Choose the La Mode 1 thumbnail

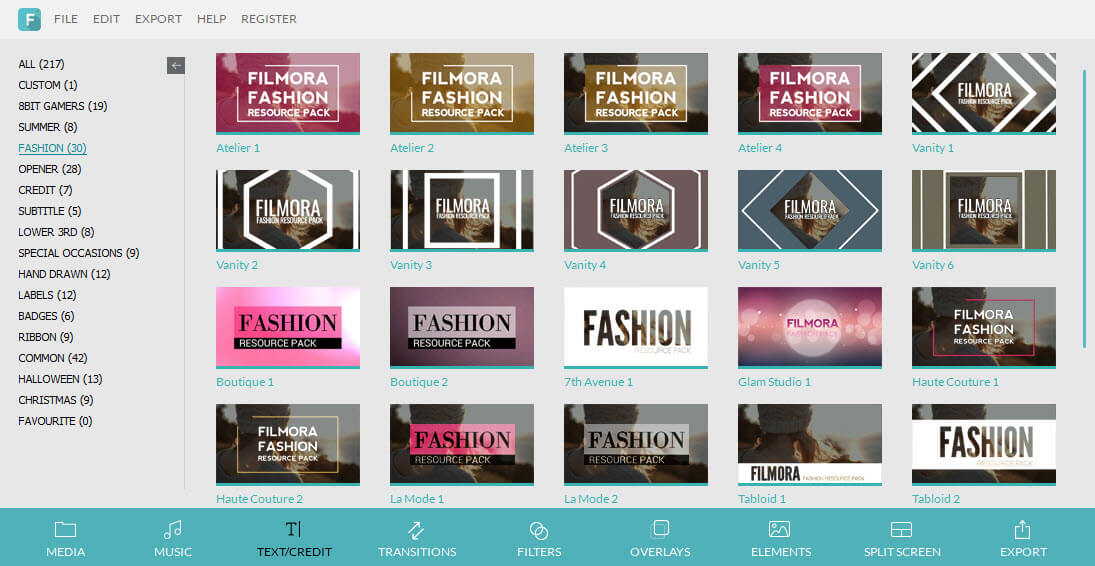pyautogui.click(x=462, y=444)
